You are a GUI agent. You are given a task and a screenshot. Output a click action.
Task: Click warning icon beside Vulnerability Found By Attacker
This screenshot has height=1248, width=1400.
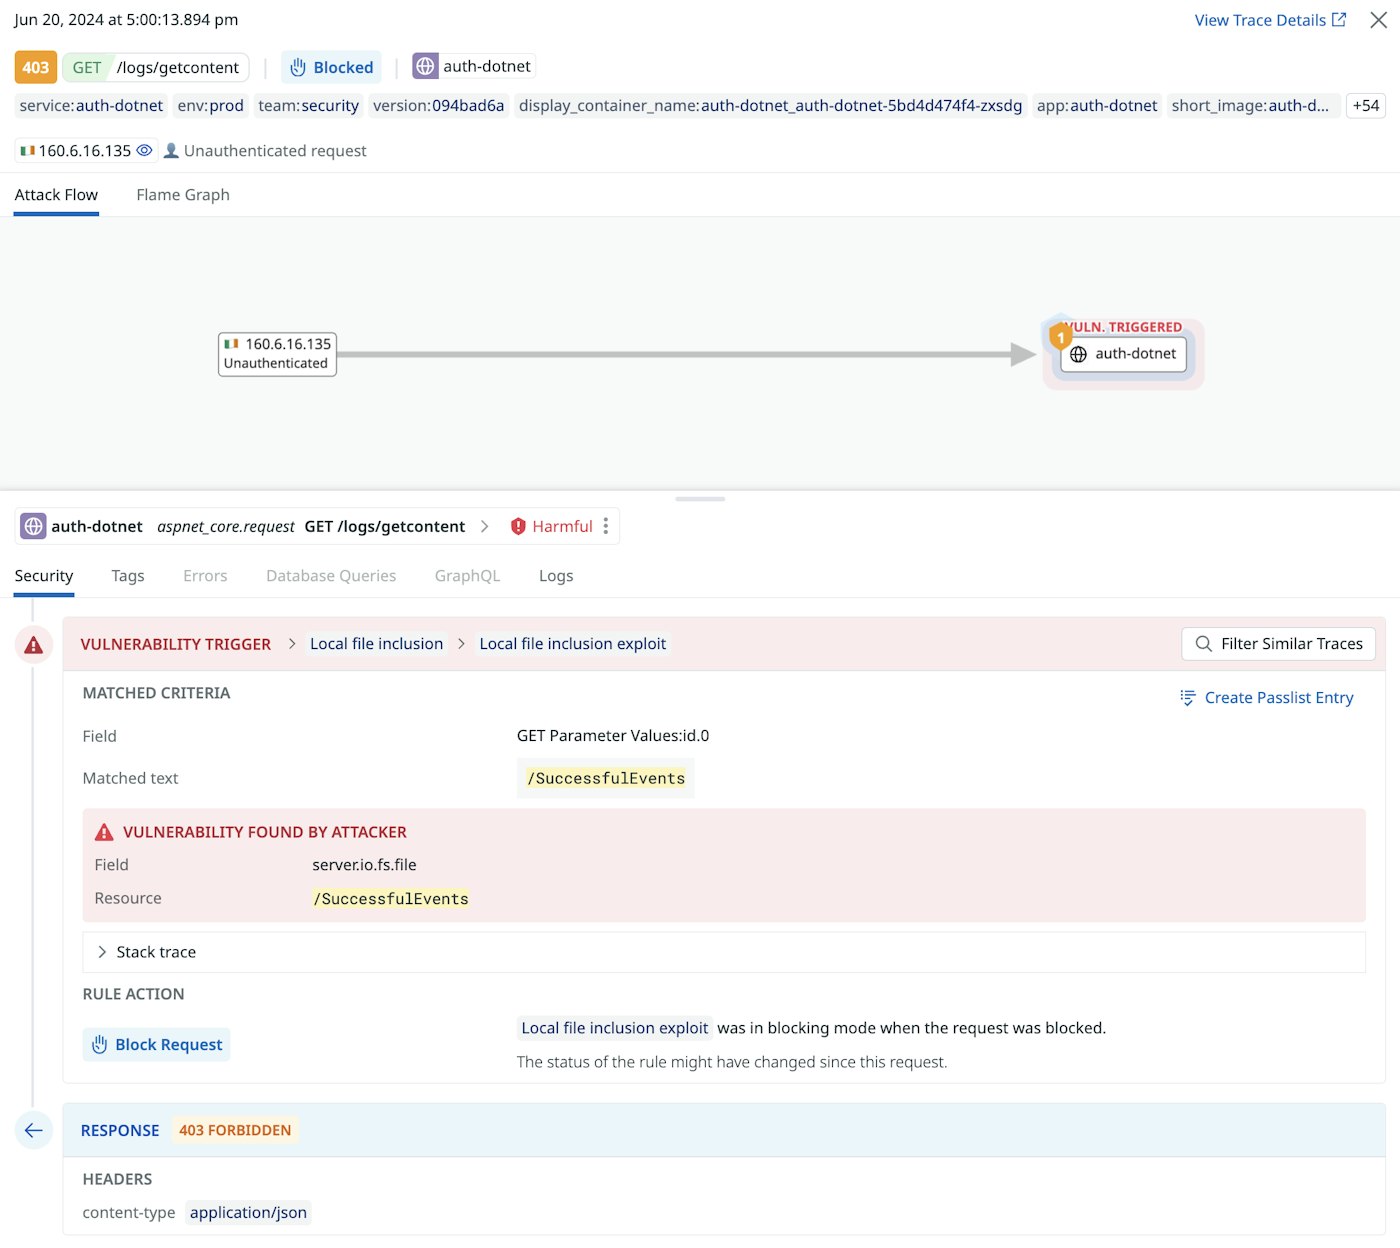click(104, 832)
